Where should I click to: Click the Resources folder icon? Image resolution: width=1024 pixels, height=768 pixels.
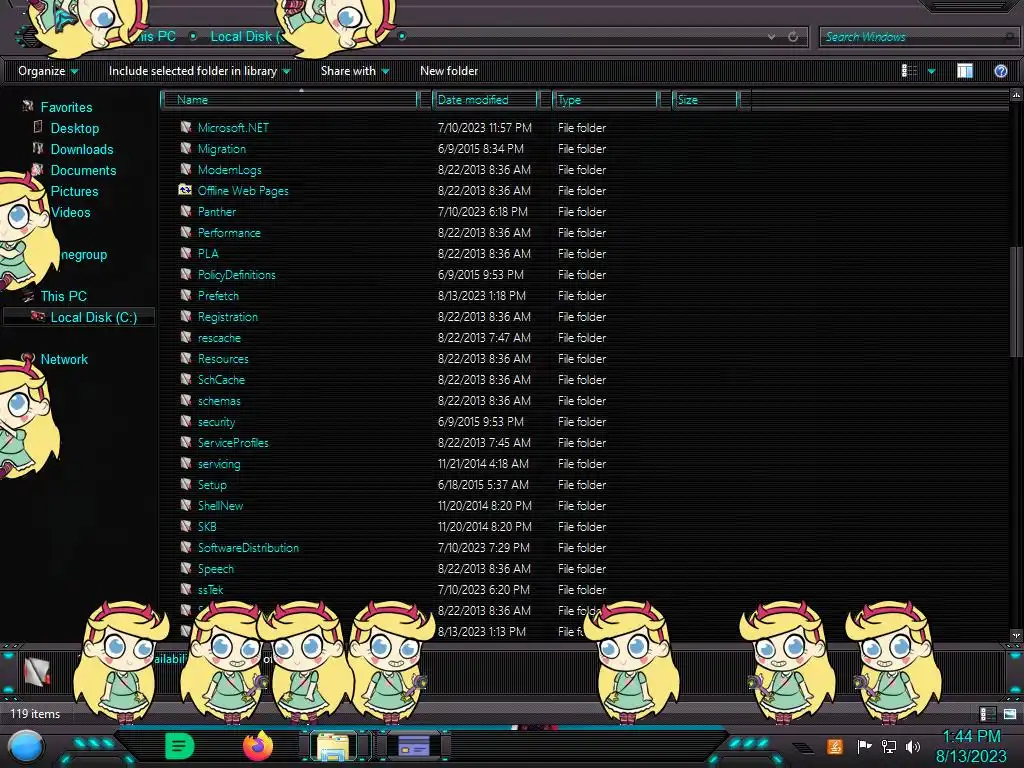coord(185,358)
